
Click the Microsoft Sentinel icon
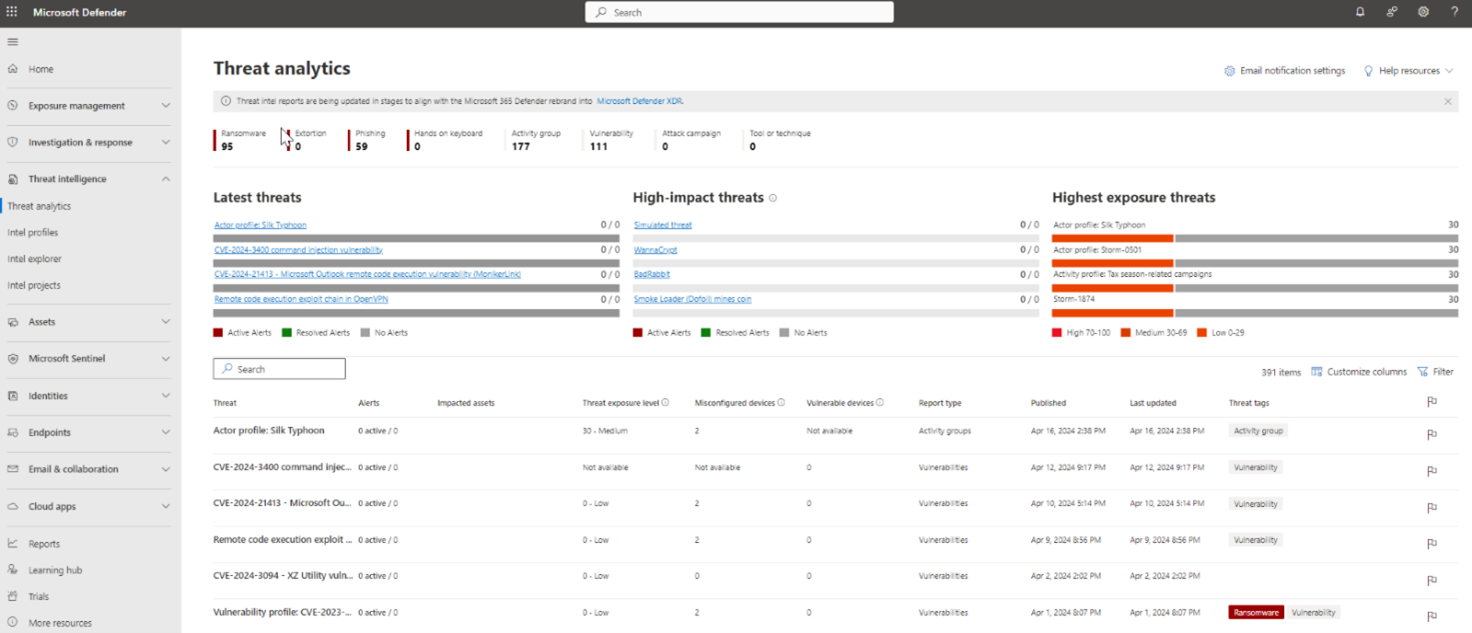[13, 358]
